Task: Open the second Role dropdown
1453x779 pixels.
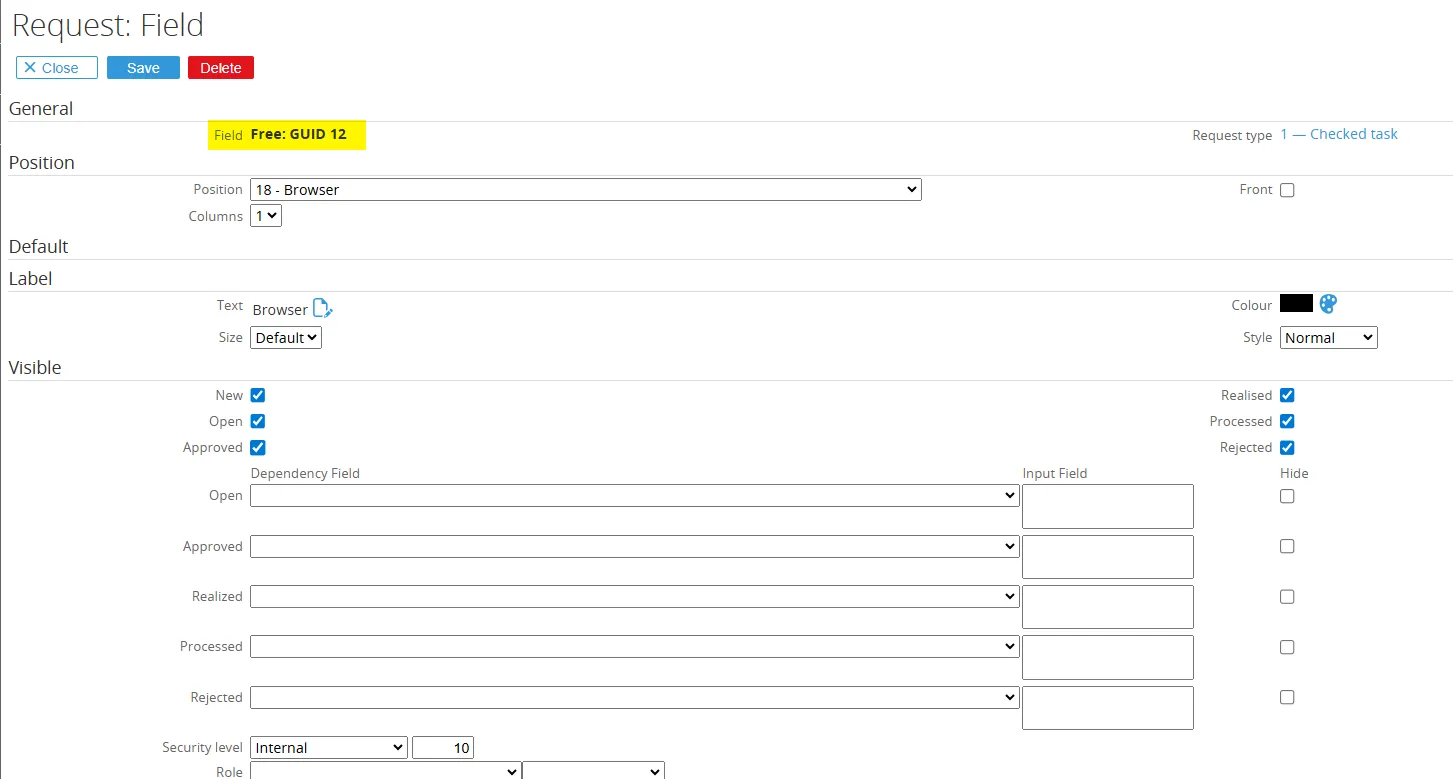Action: pos(593,771)
